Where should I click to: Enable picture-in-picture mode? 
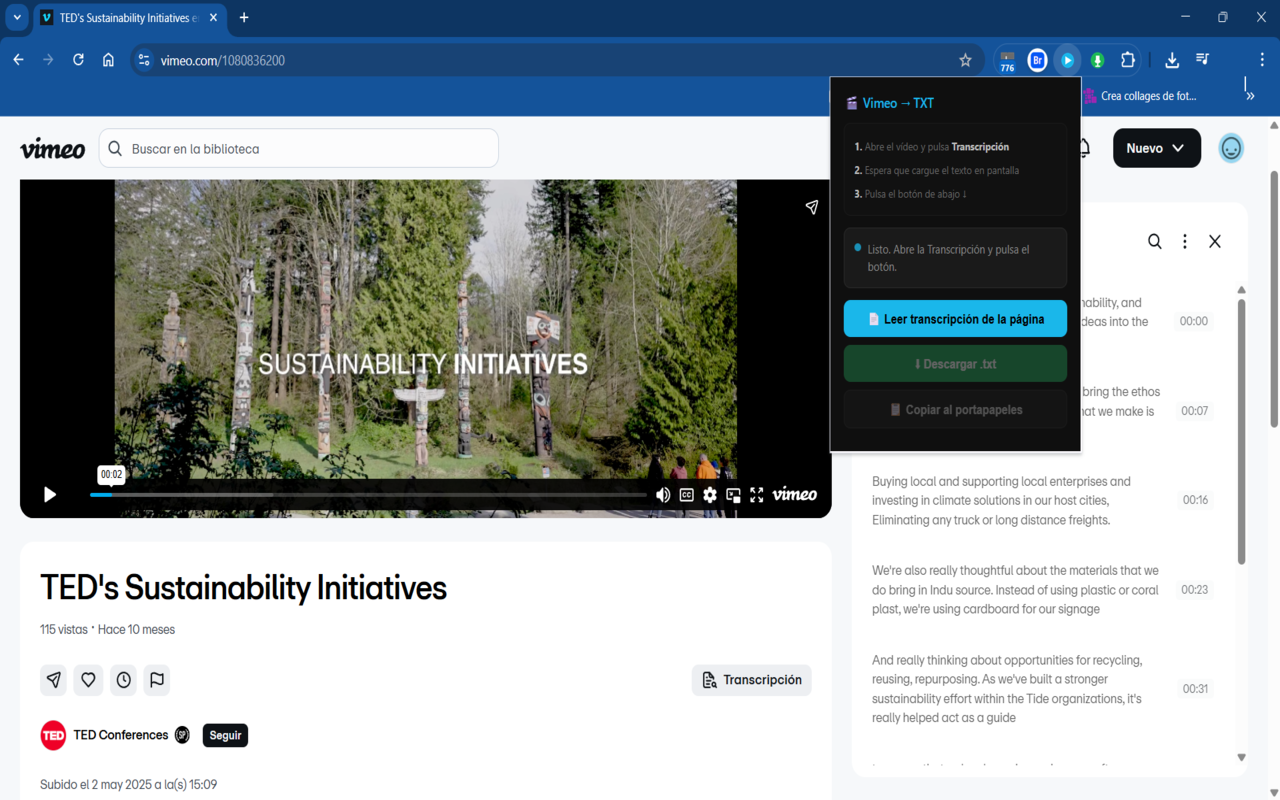tap(733, 494)
